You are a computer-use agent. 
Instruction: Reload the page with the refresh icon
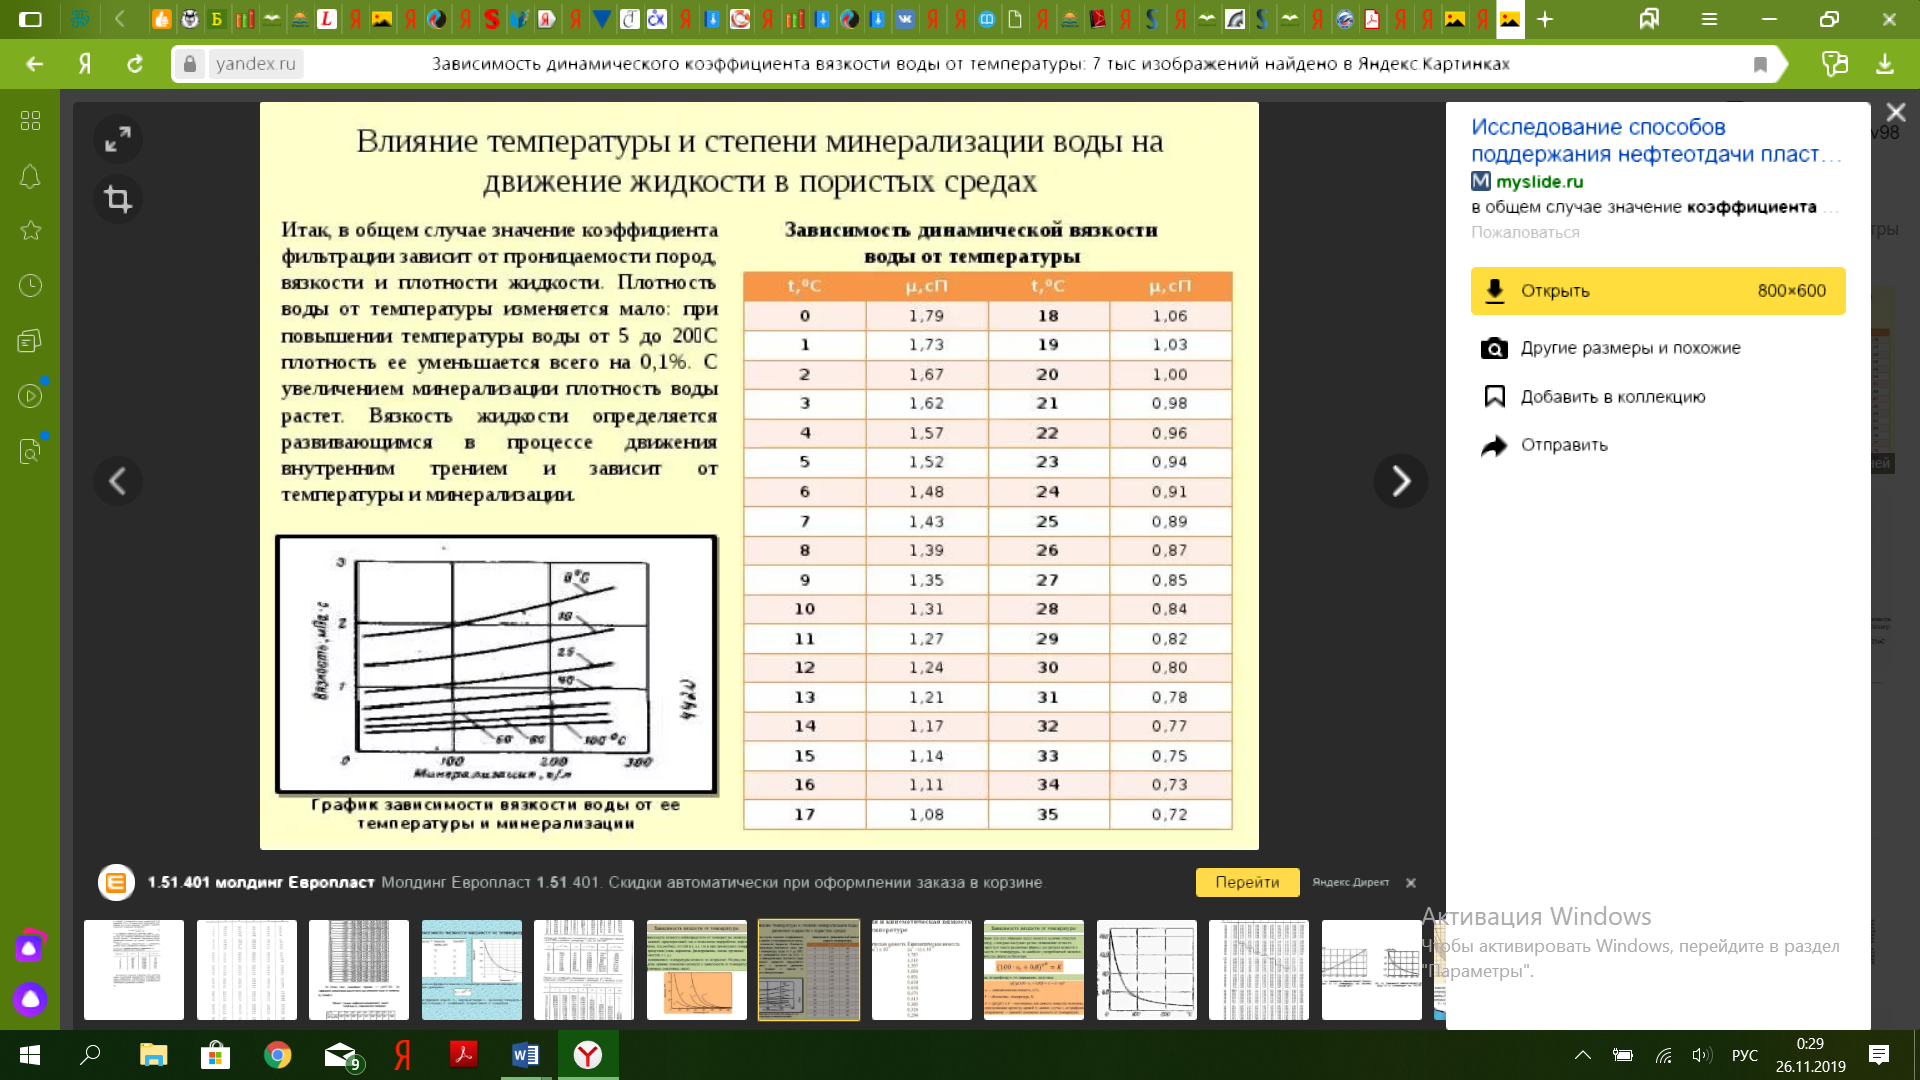135,64
